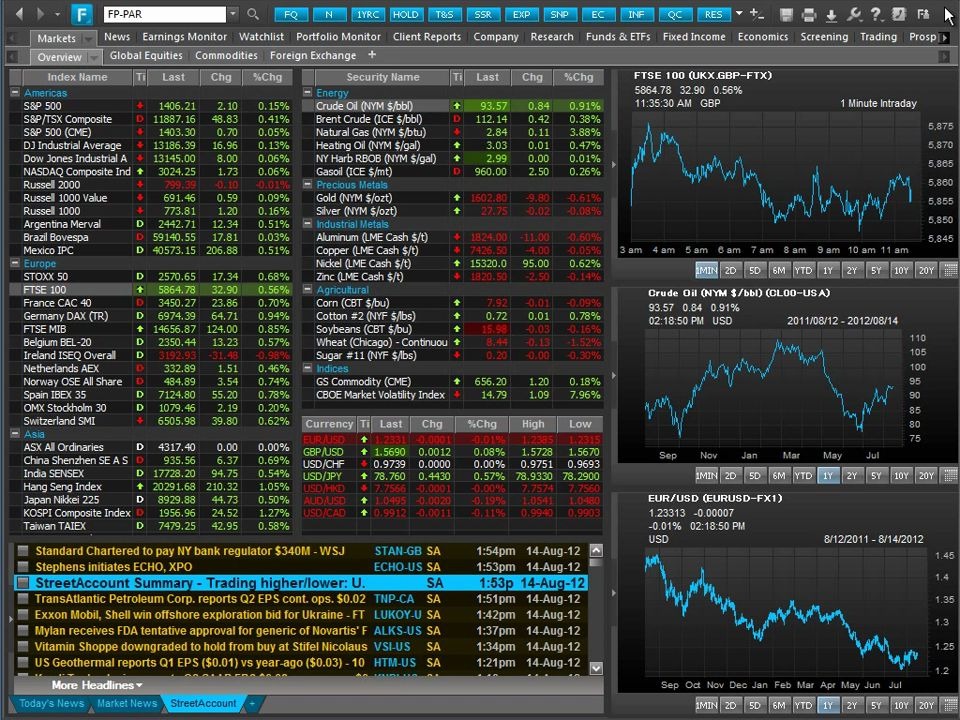
Task: Sort by the Security Name column header
Action: coord(383,77)
